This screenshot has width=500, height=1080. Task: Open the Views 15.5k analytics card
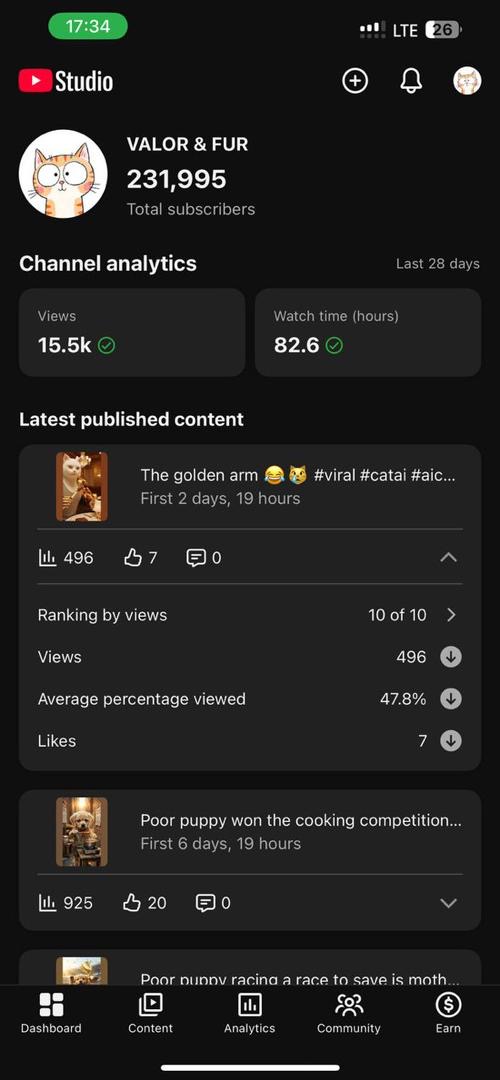click(132, 332)
